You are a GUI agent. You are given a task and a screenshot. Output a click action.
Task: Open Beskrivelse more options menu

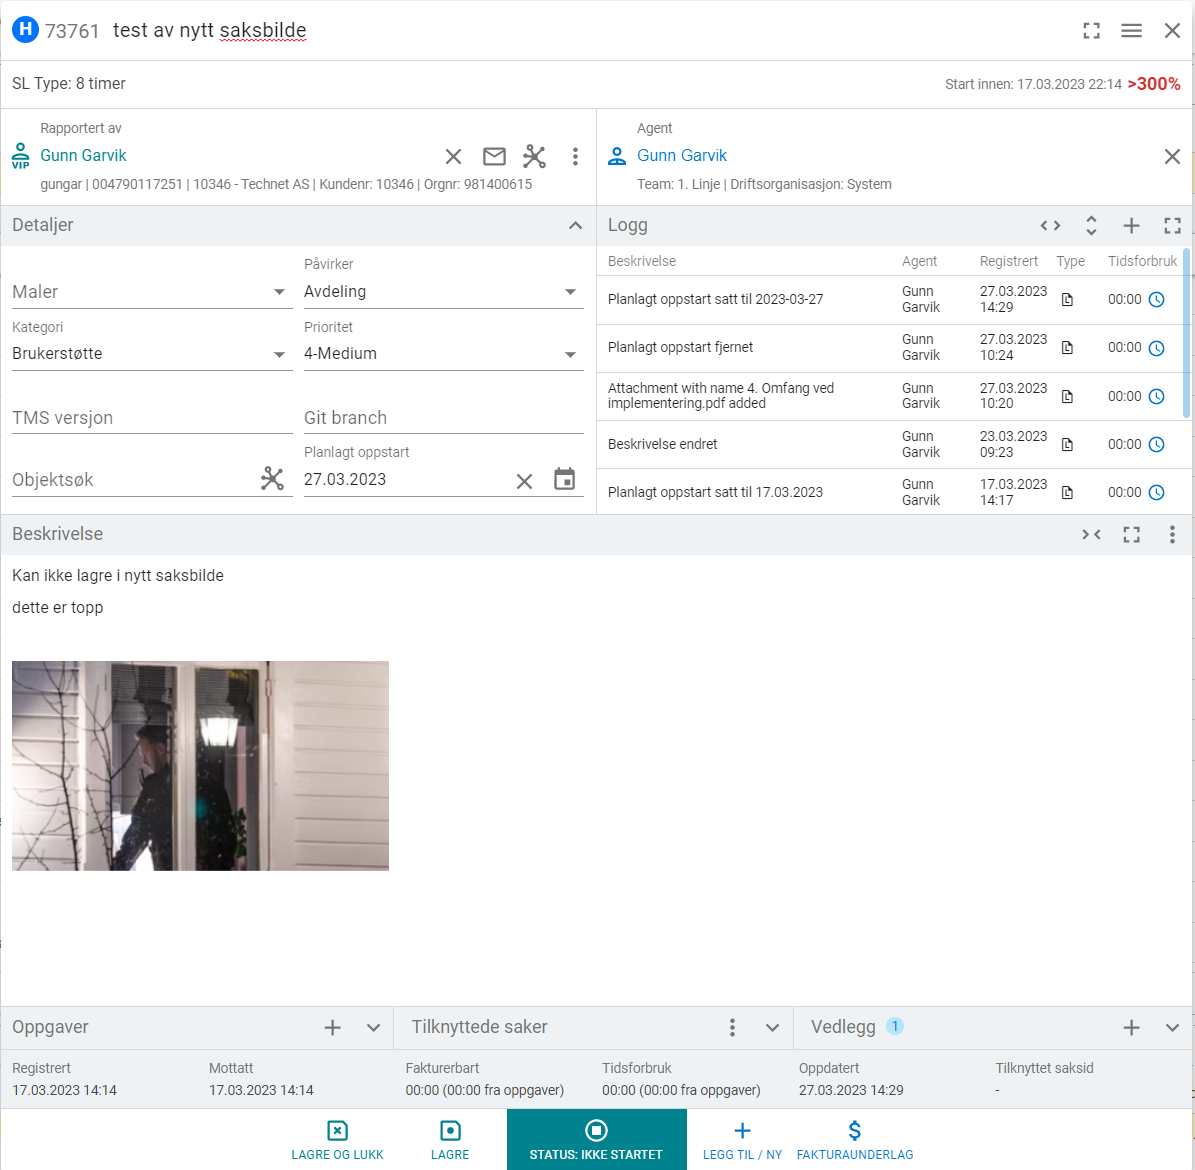(x=1172, y=535)
